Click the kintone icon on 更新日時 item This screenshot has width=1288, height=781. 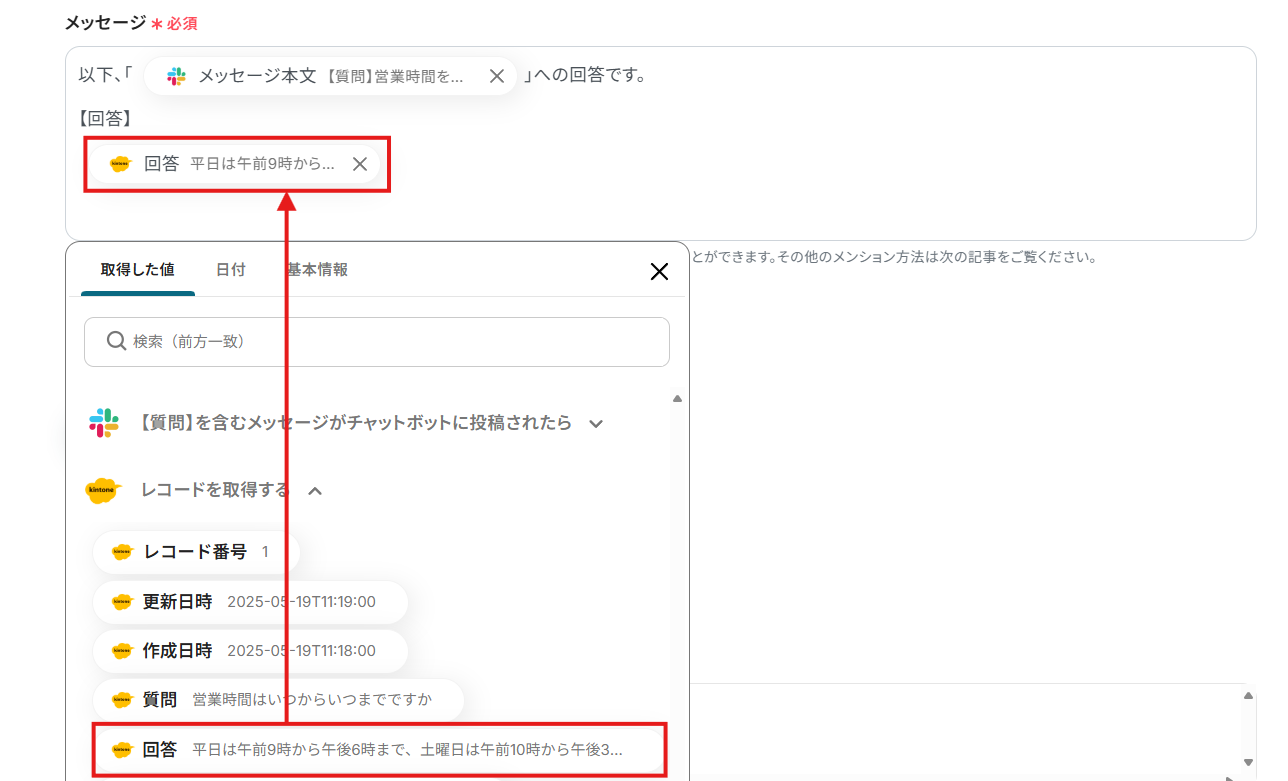(122, 602)
